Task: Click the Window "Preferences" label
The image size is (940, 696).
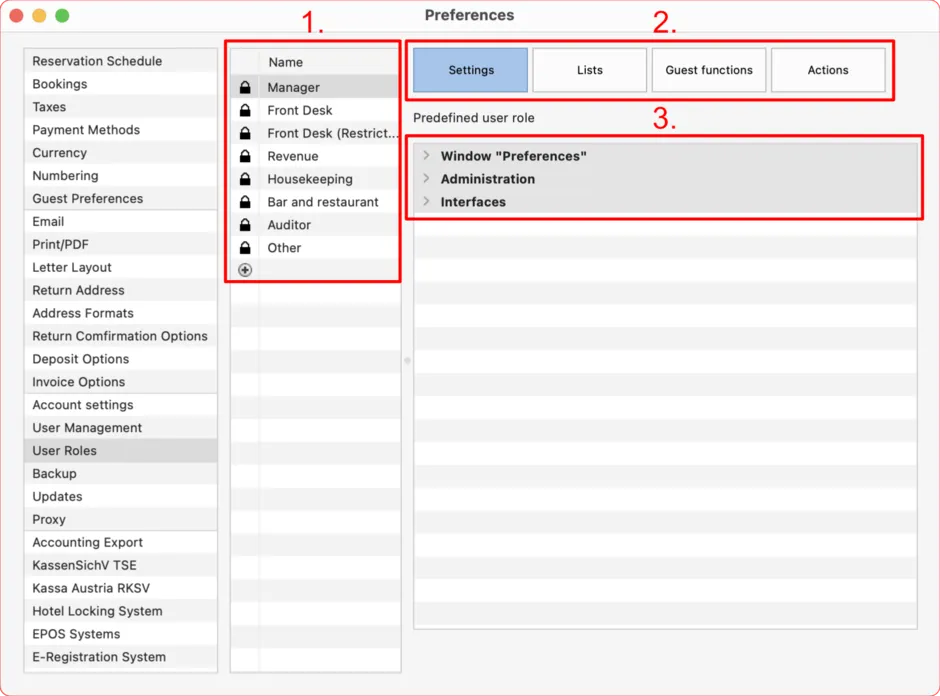Action: click(514, 156)
